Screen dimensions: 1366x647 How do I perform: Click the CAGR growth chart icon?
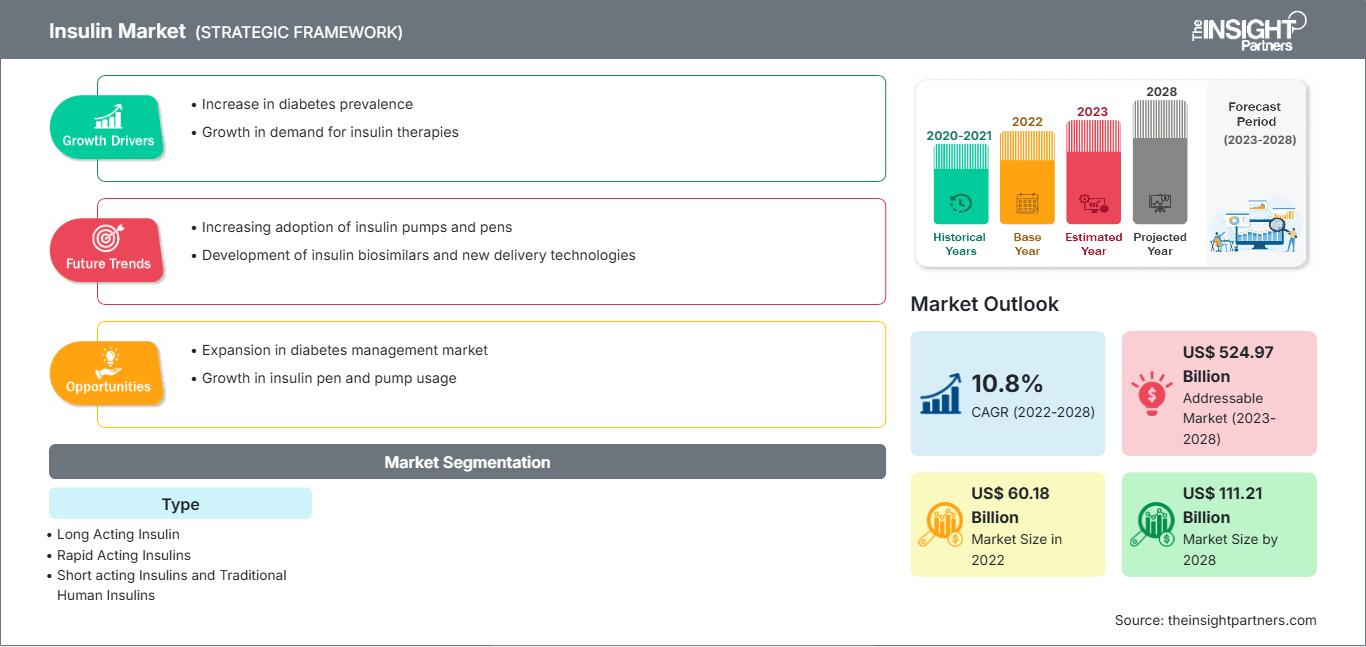(x=942, y=393)
